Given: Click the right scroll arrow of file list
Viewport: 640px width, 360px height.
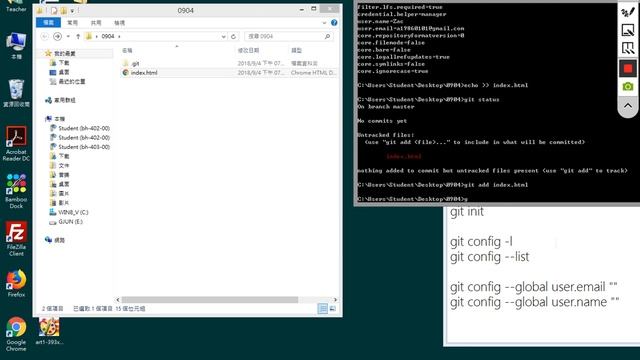Looking at the screenshot, I should (x=335, y=300).
